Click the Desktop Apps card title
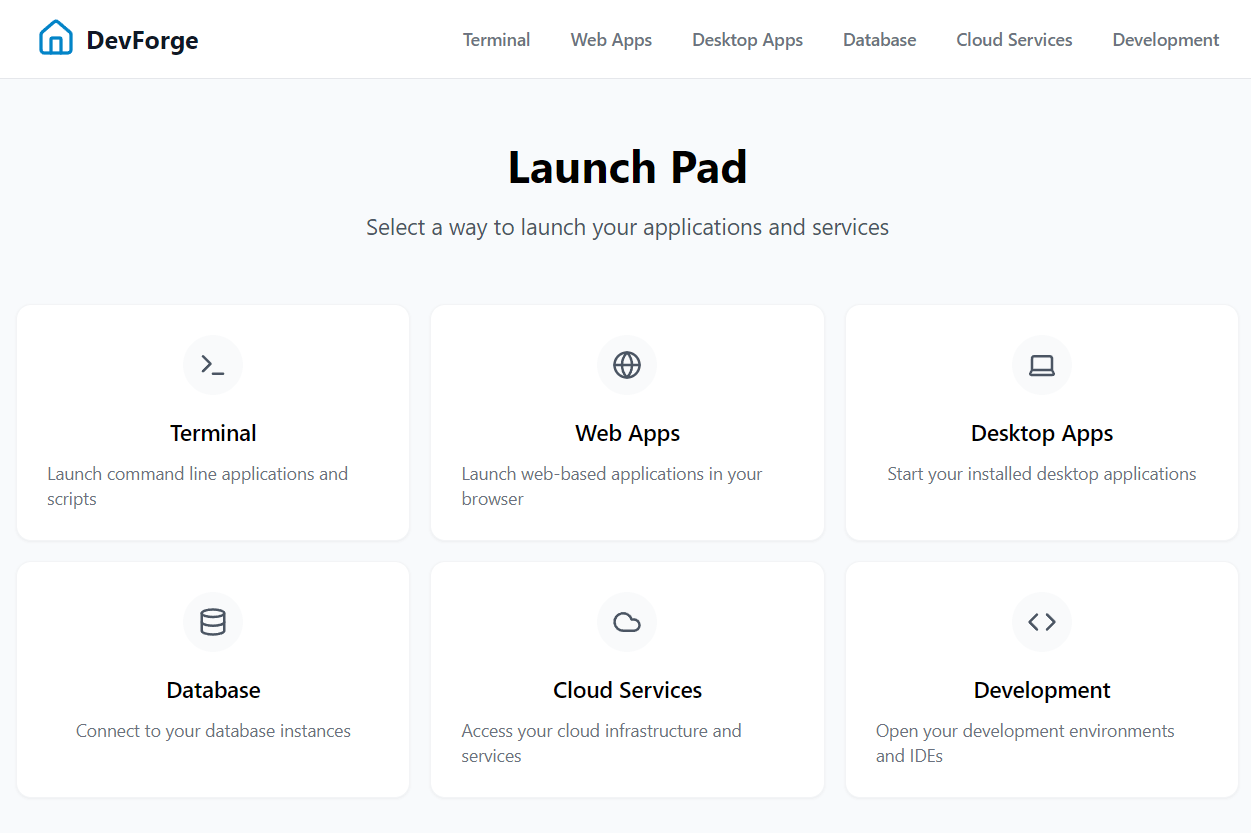The height and width of the screenshot is (833, 1251). [x=1042, y=434]
